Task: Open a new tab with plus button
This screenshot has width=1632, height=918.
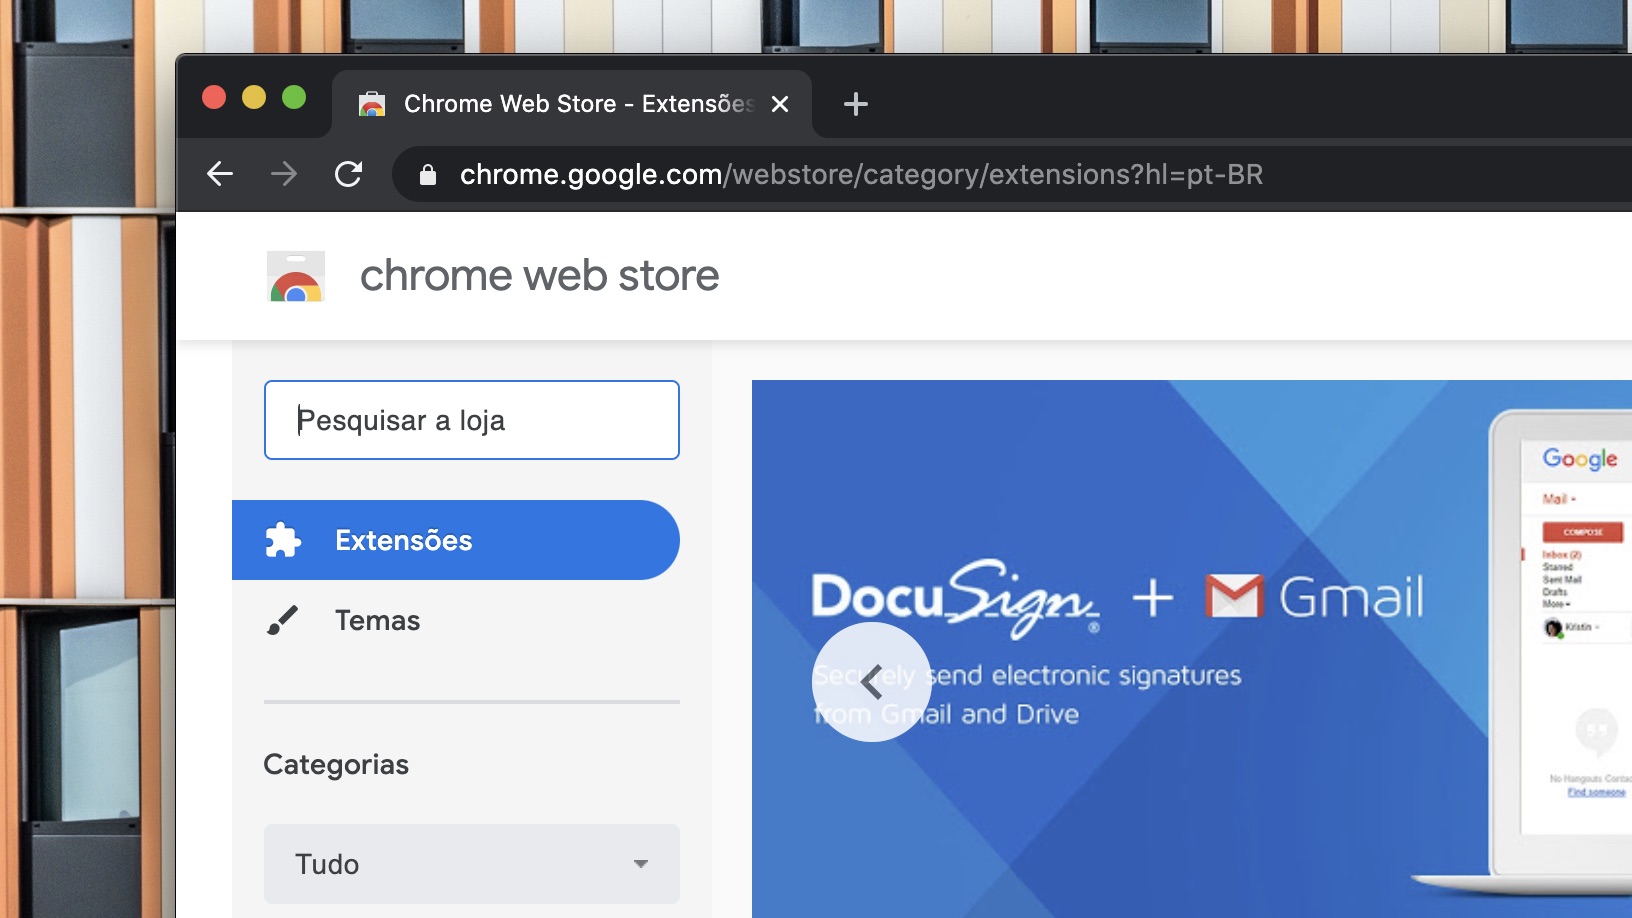Action: tap(856, 104)
